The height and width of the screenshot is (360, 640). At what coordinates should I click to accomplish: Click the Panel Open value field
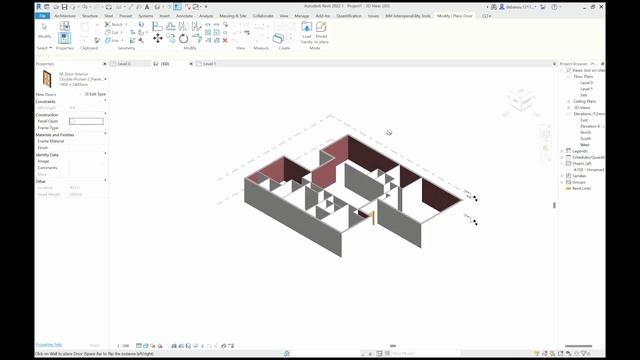86,121
